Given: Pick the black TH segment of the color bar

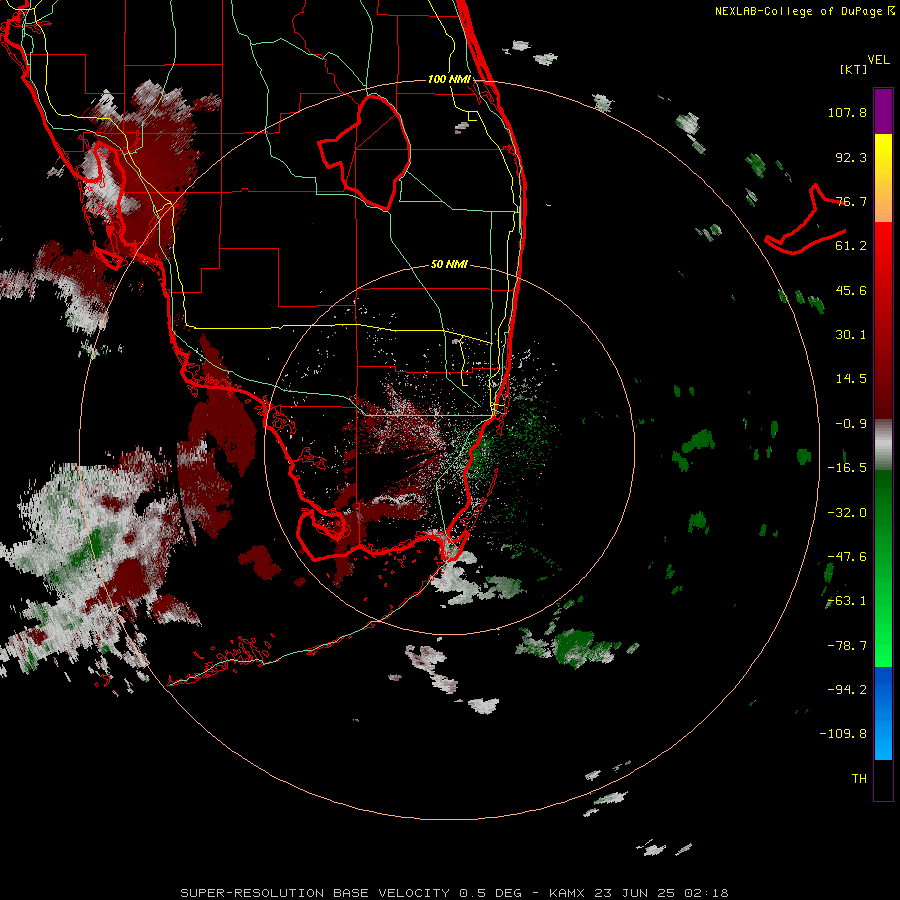Looking at the screenshot, I should coord(883,780).
